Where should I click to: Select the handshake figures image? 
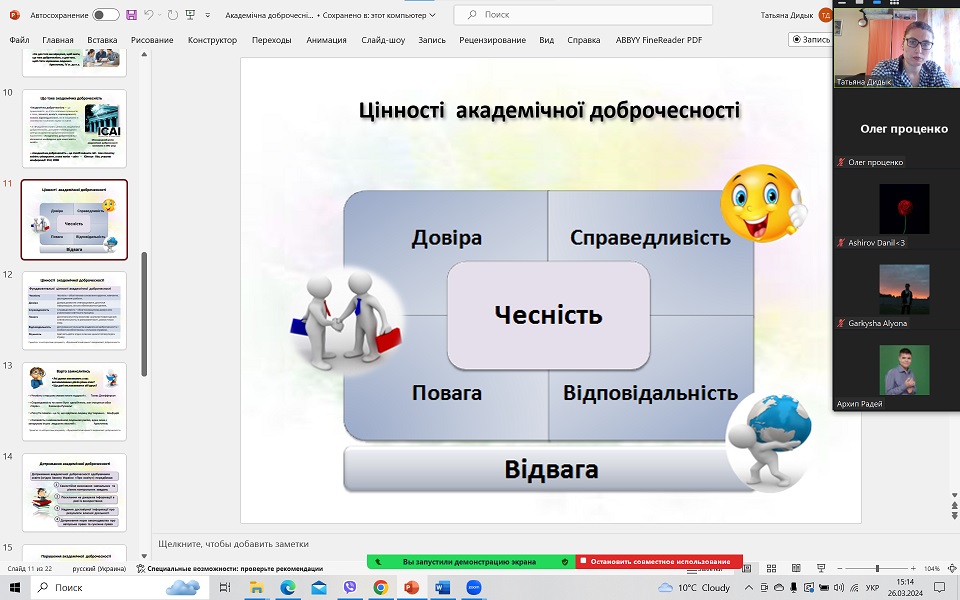(346, 321)
